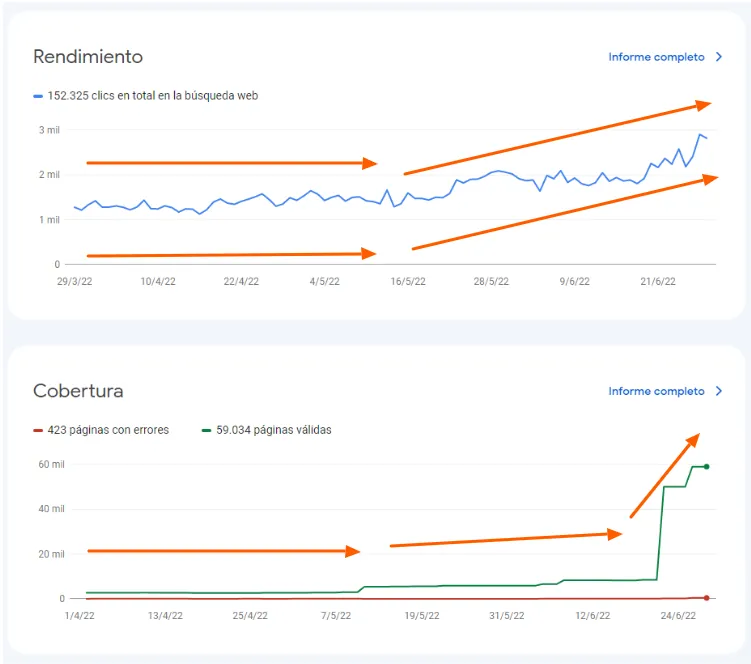Click the '22/4/22' date label

pyautogui.click(x=241, y=282)
